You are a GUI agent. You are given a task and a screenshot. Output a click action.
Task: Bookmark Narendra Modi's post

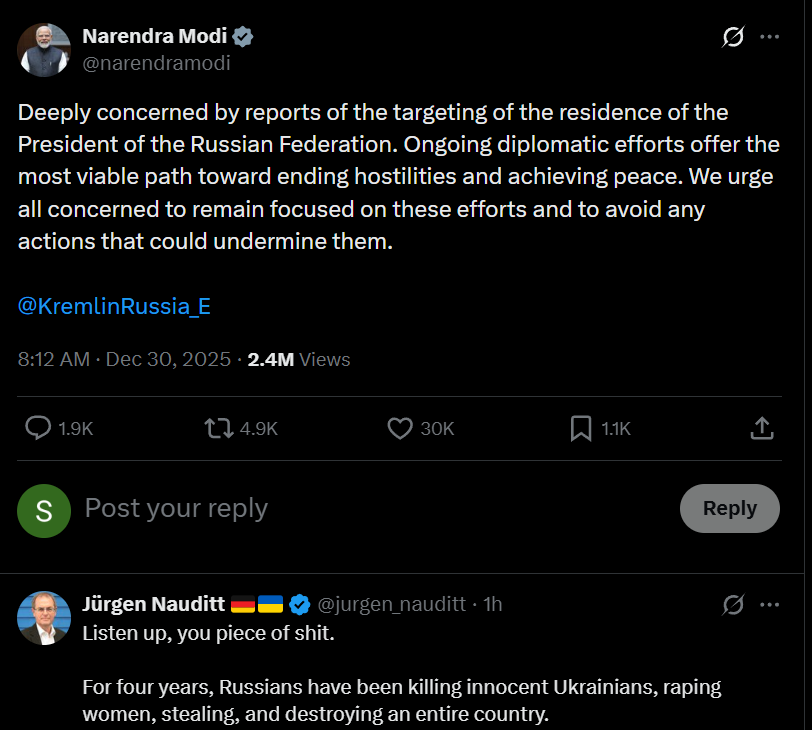tap(581, 428)
